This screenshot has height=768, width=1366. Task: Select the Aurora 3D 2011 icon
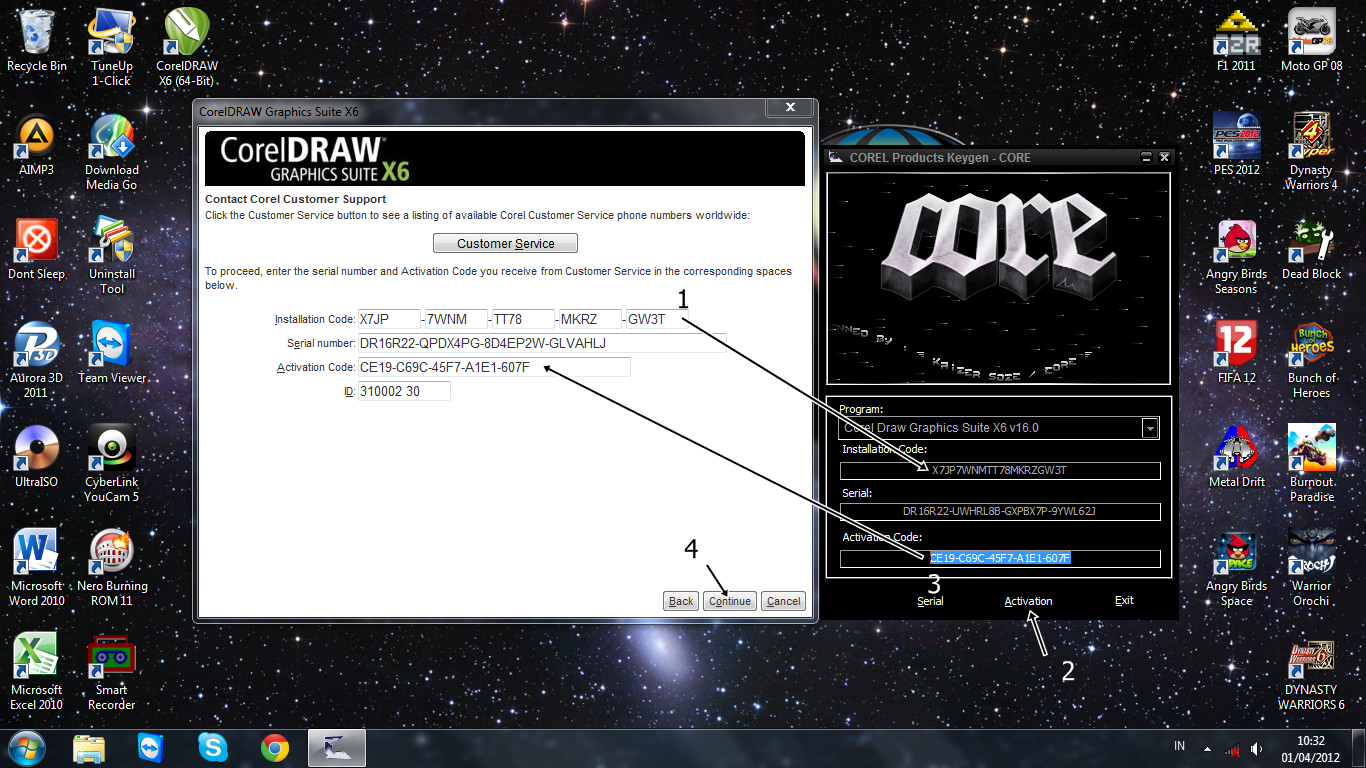coord(37,359)
